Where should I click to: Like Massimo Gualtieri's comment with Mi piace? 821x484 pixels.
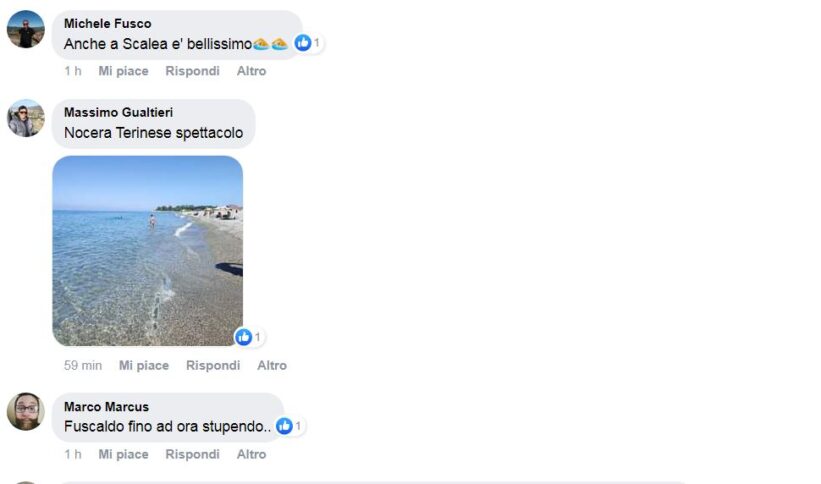click(144, 366)
